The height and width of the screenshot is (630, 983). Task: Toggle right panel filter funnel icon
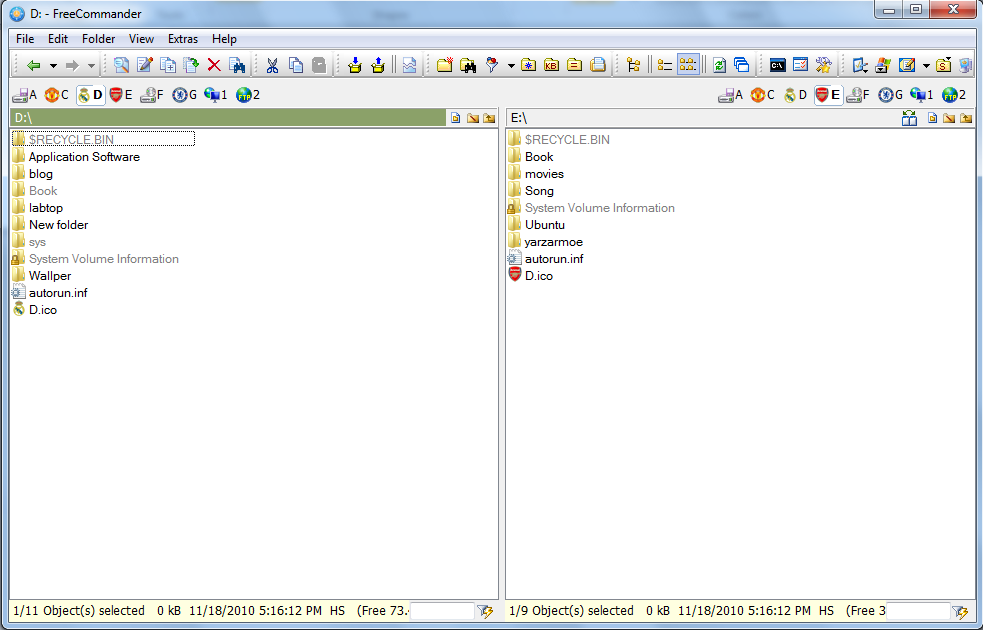(960, 611)
